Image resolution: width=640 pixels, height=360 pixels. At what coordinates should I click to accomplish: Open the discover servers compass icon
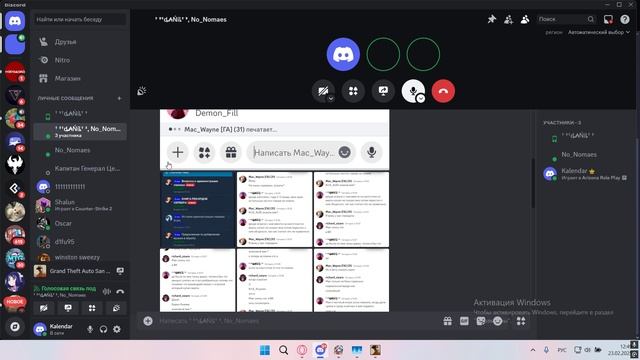pyautogui.click(x=15, y=327)
